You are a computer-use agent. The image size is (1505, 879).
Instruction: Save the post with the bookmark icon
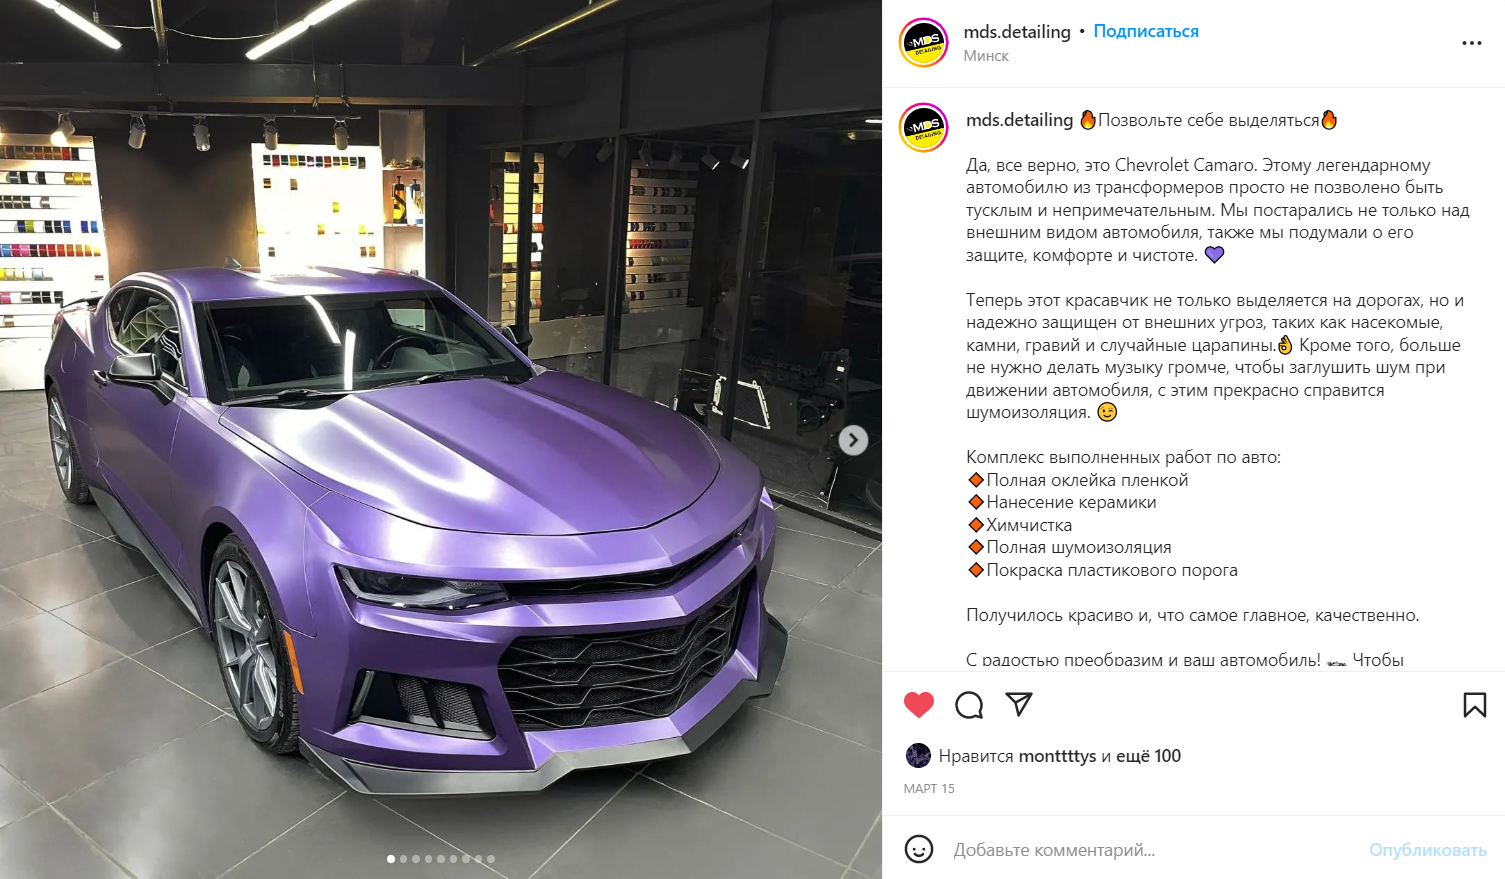1474,705
